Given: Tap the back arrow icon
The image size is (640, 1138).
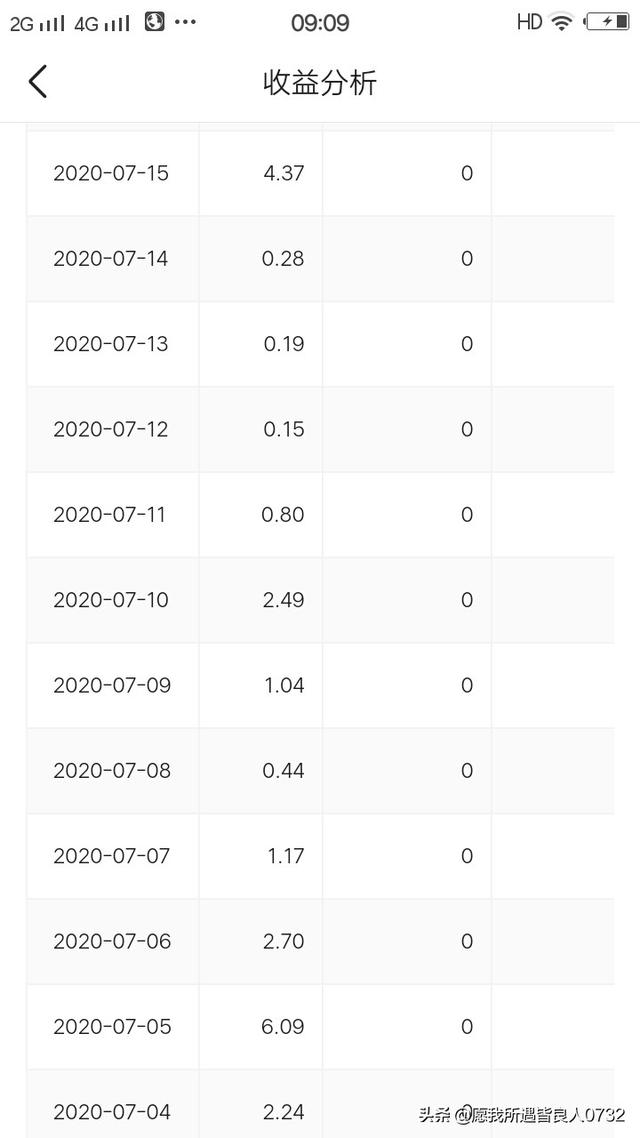Looking at the screenshot, I should 38,81.
